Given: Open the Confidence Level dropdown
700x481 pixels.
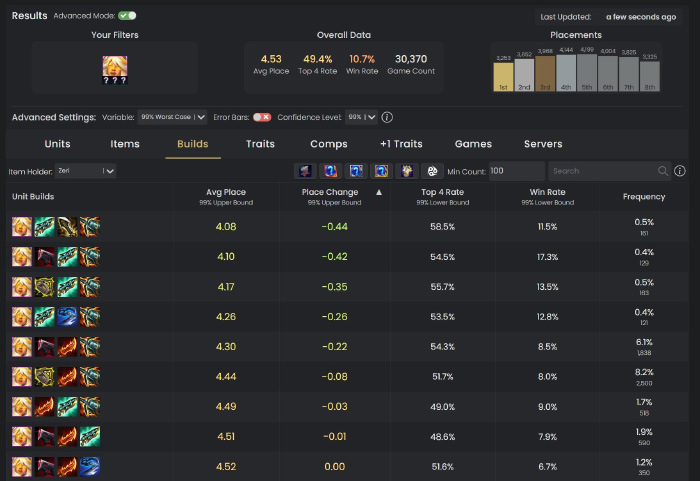Looking at the screenshot, I should pos(361,117).
